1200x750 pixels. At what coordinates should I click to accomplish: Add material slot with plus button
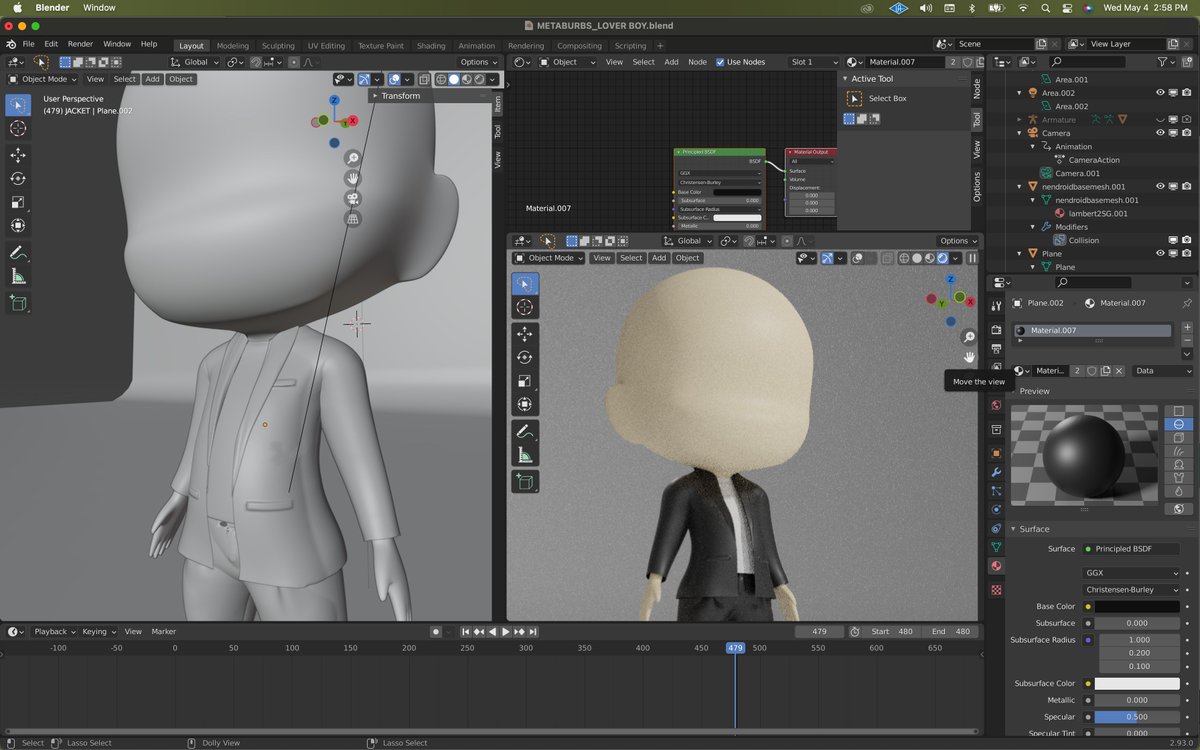point(1187,327)
